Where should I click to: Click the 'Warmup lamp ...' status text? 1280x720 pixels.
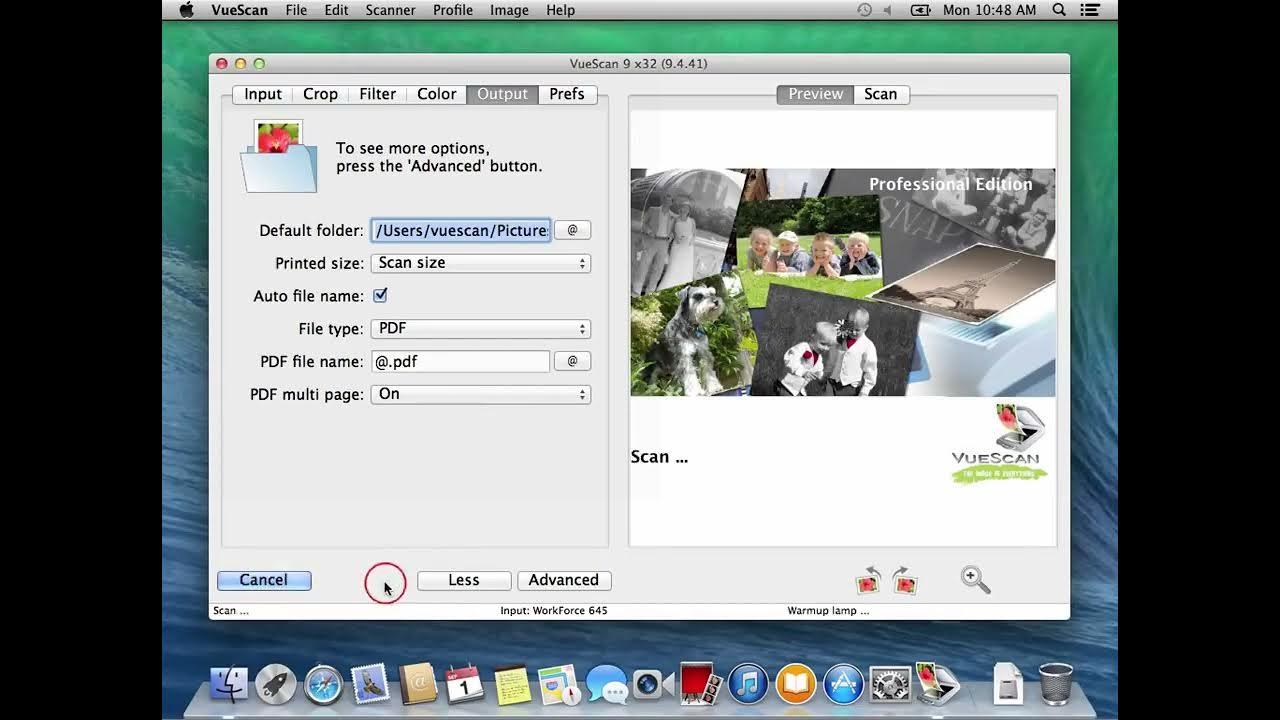click(x=828, y=610)
